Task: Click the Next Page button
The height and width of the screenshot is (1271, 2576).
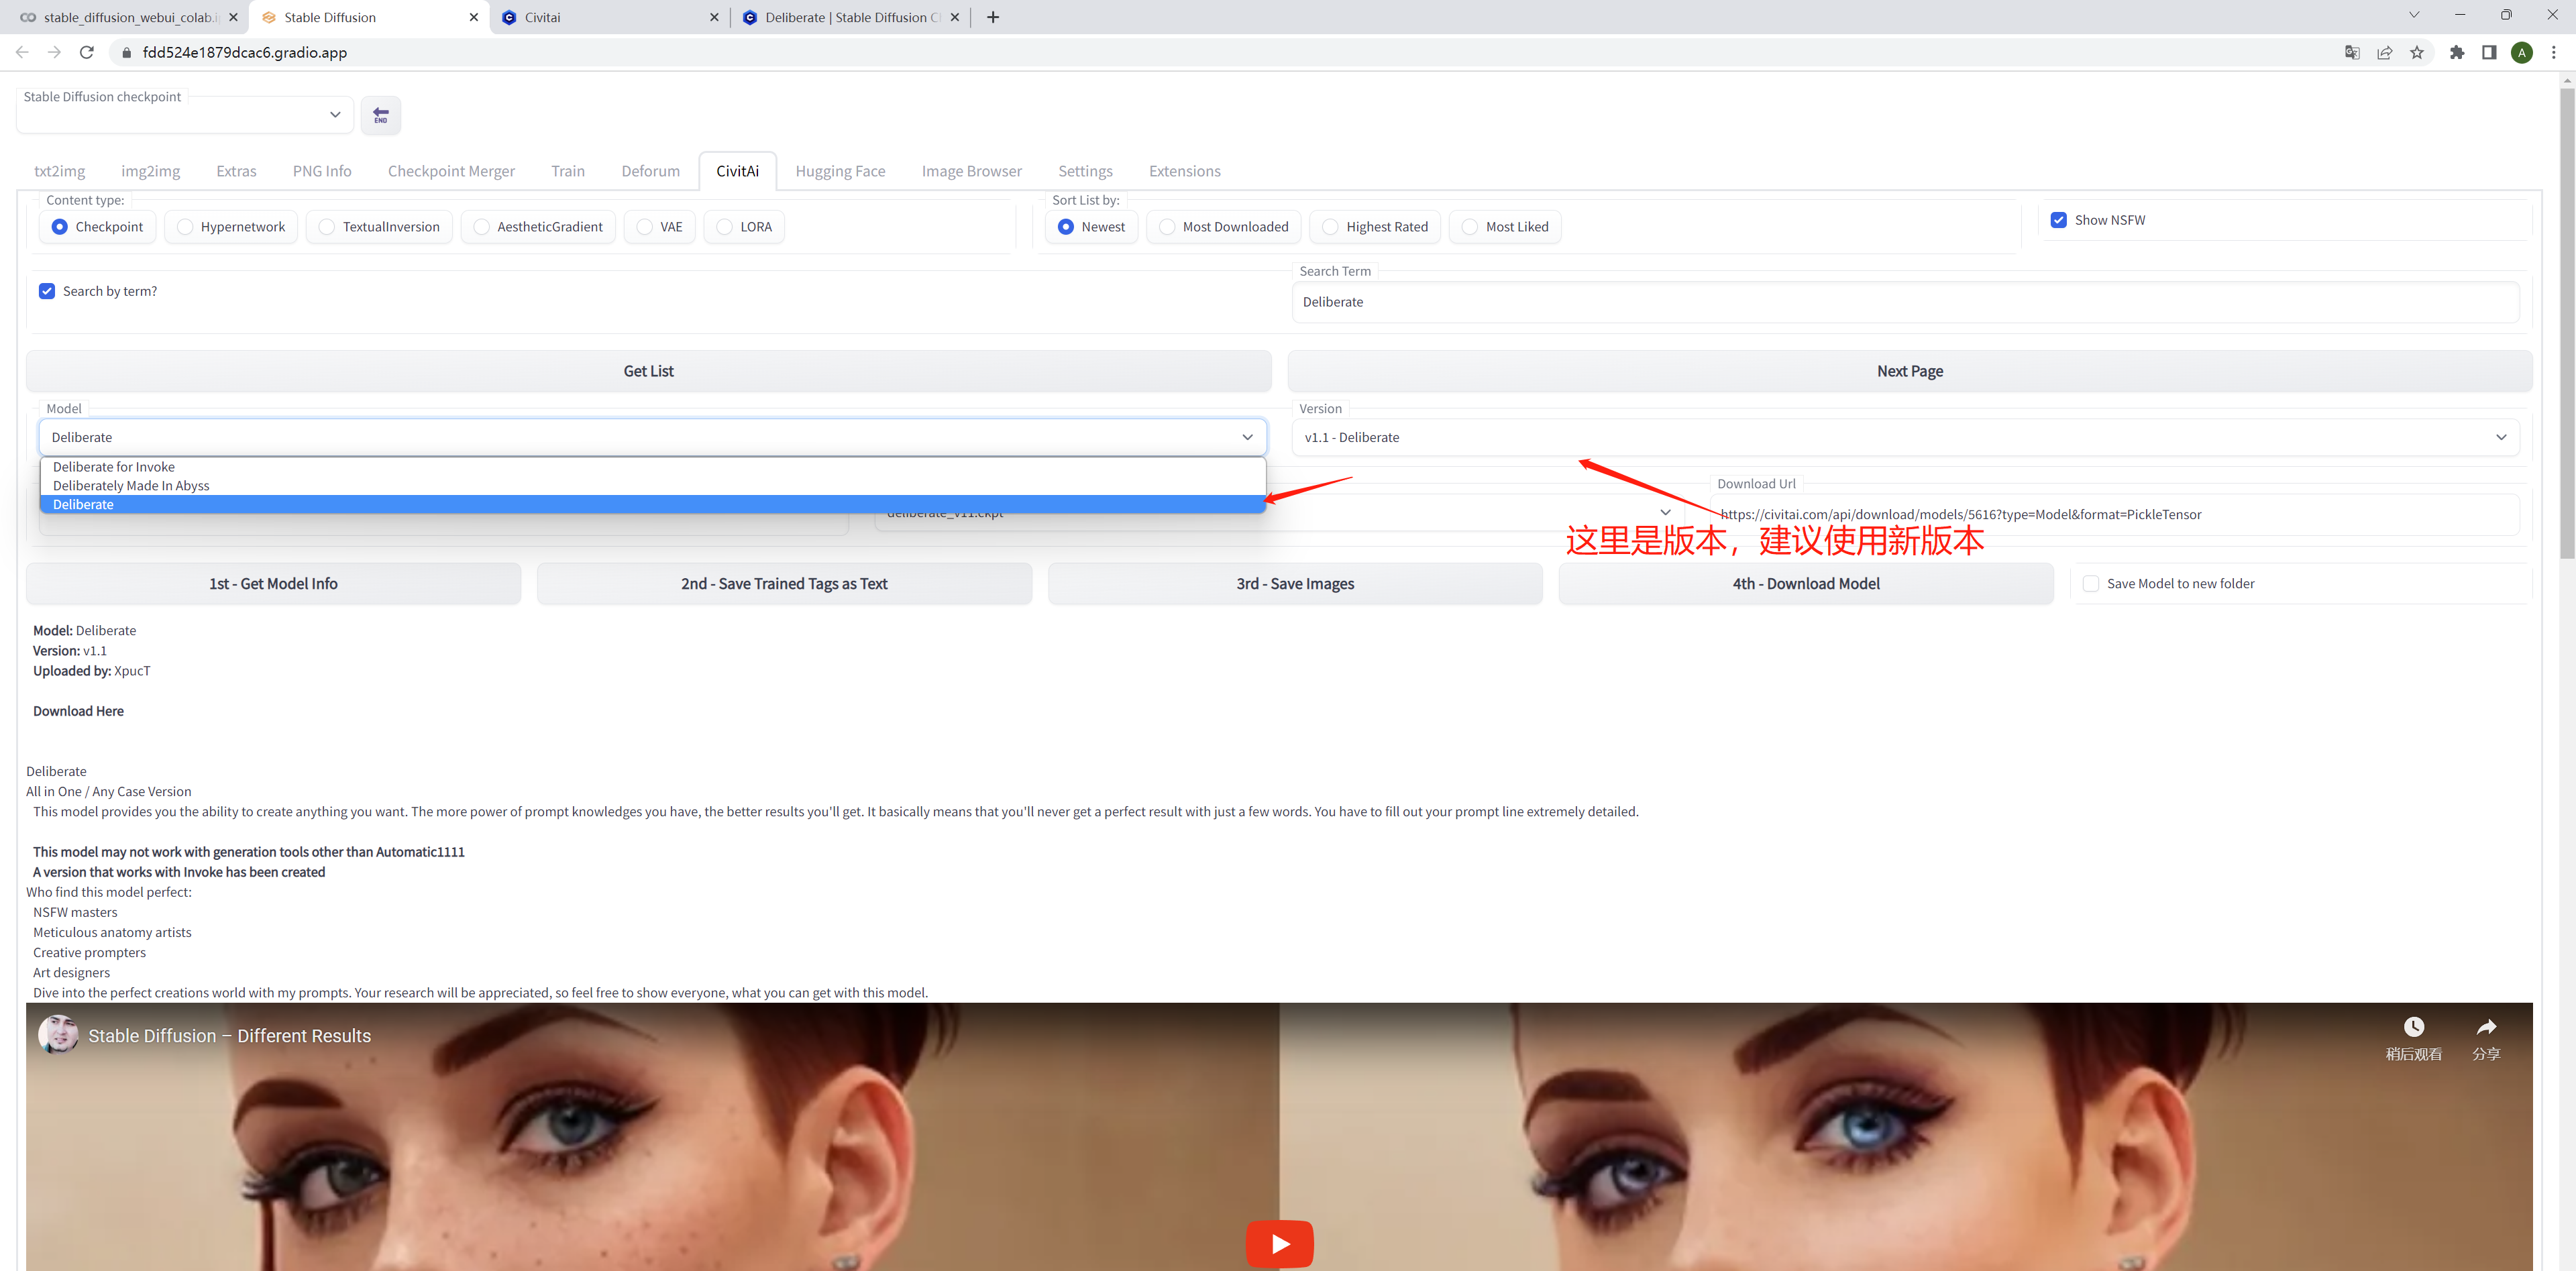Action: click(x=1910, y=371)
